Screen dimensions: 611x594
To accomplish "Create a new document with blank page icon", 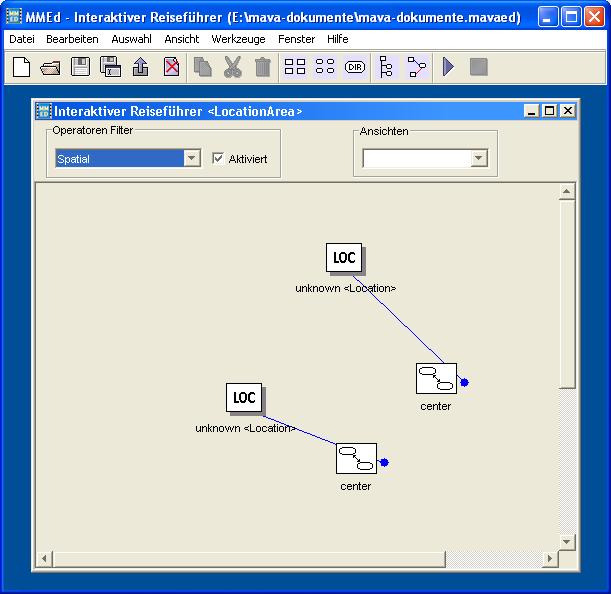I will tap(21, 67).
